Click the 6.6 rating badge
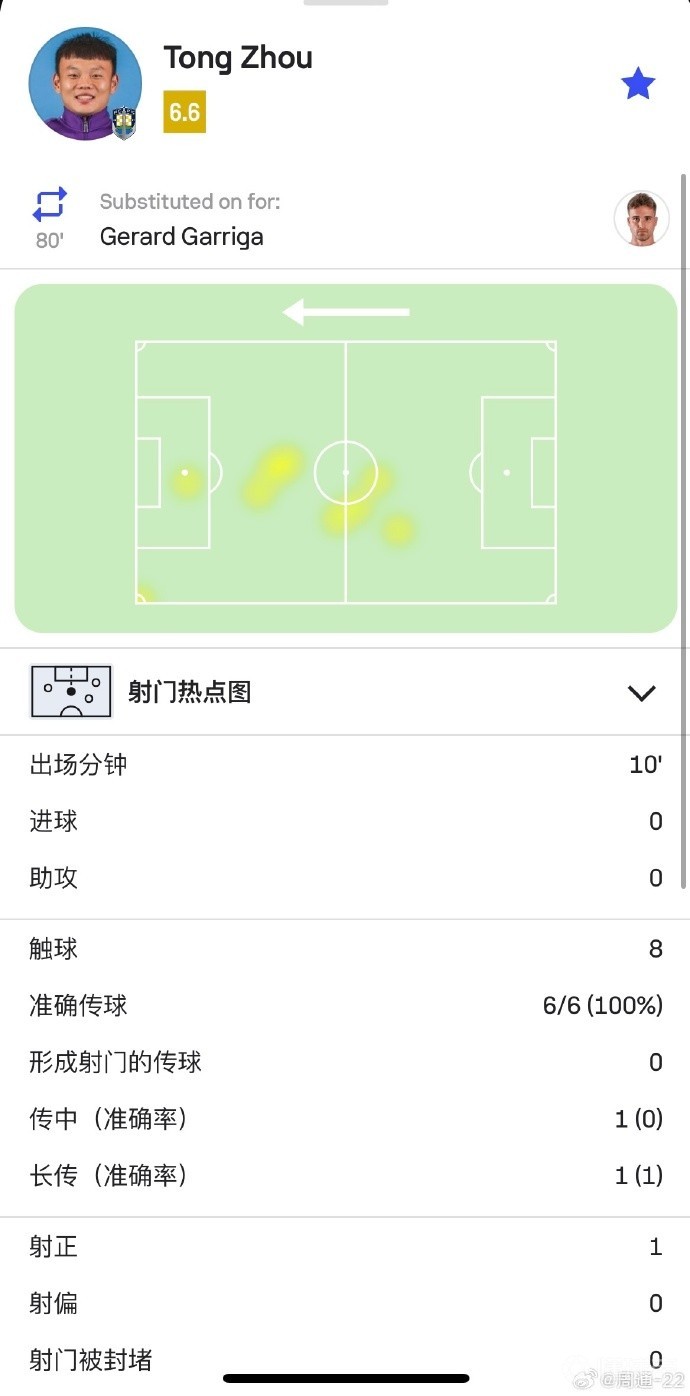Image resolution: width=690 pixels, height=1396 pixels. point(184,112)
